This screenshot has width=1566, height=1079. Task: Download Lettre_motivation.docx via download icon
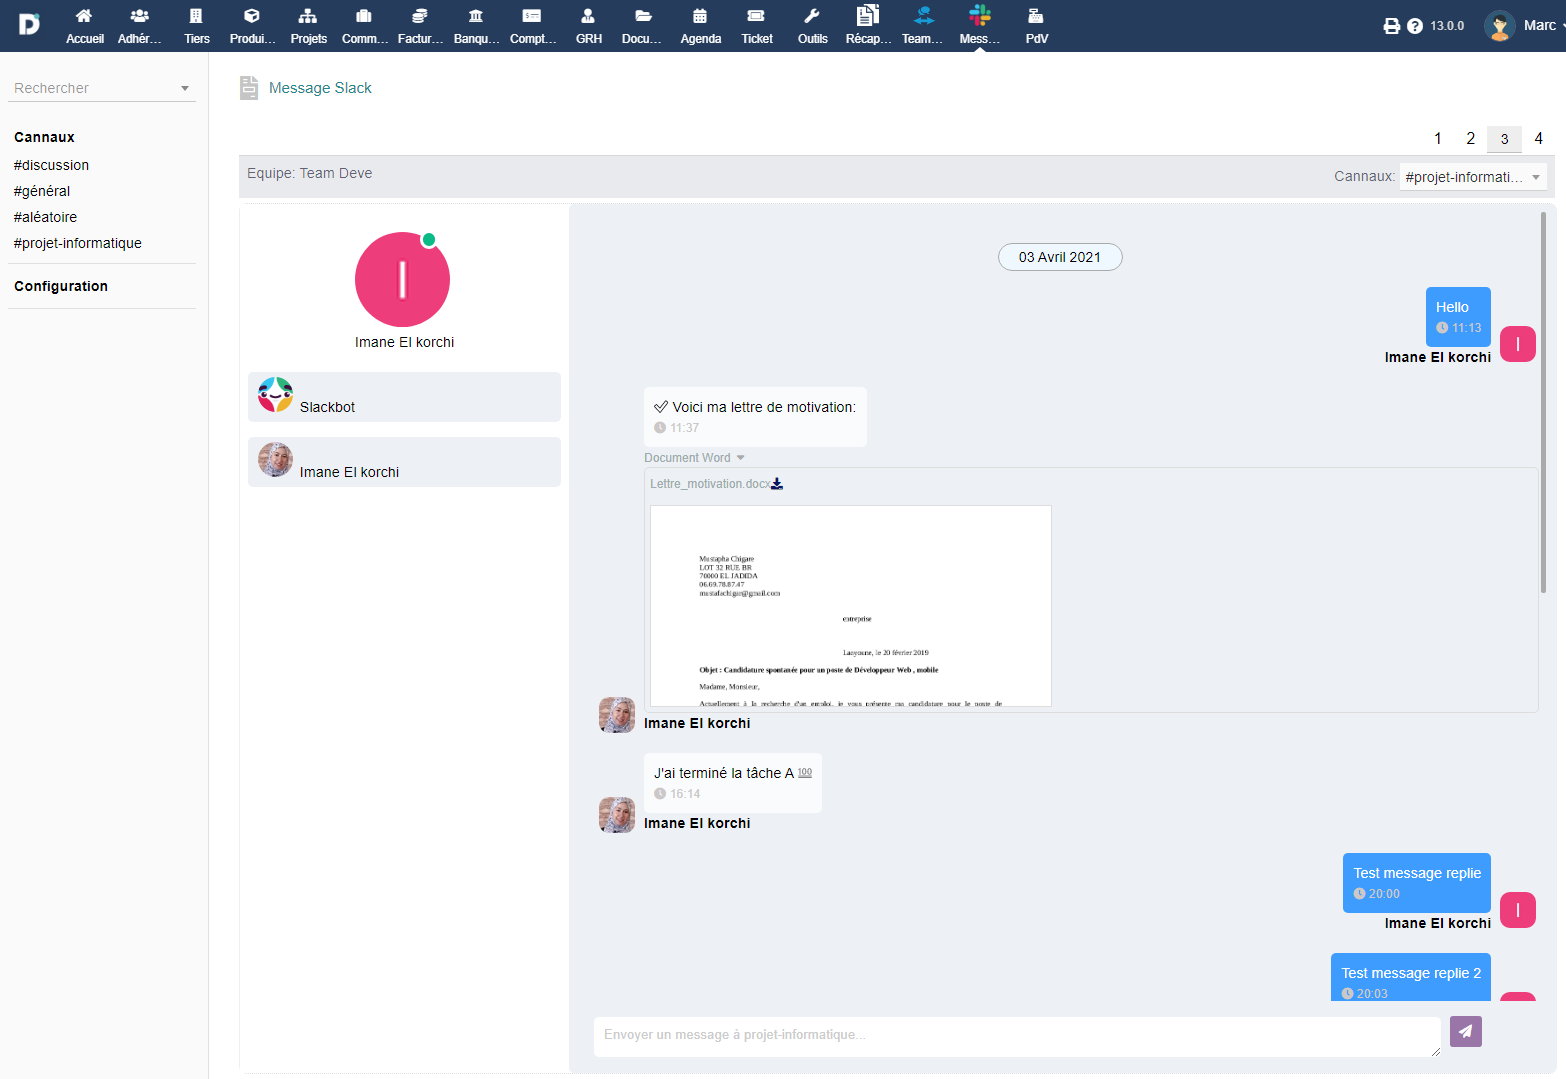(777, 484)
